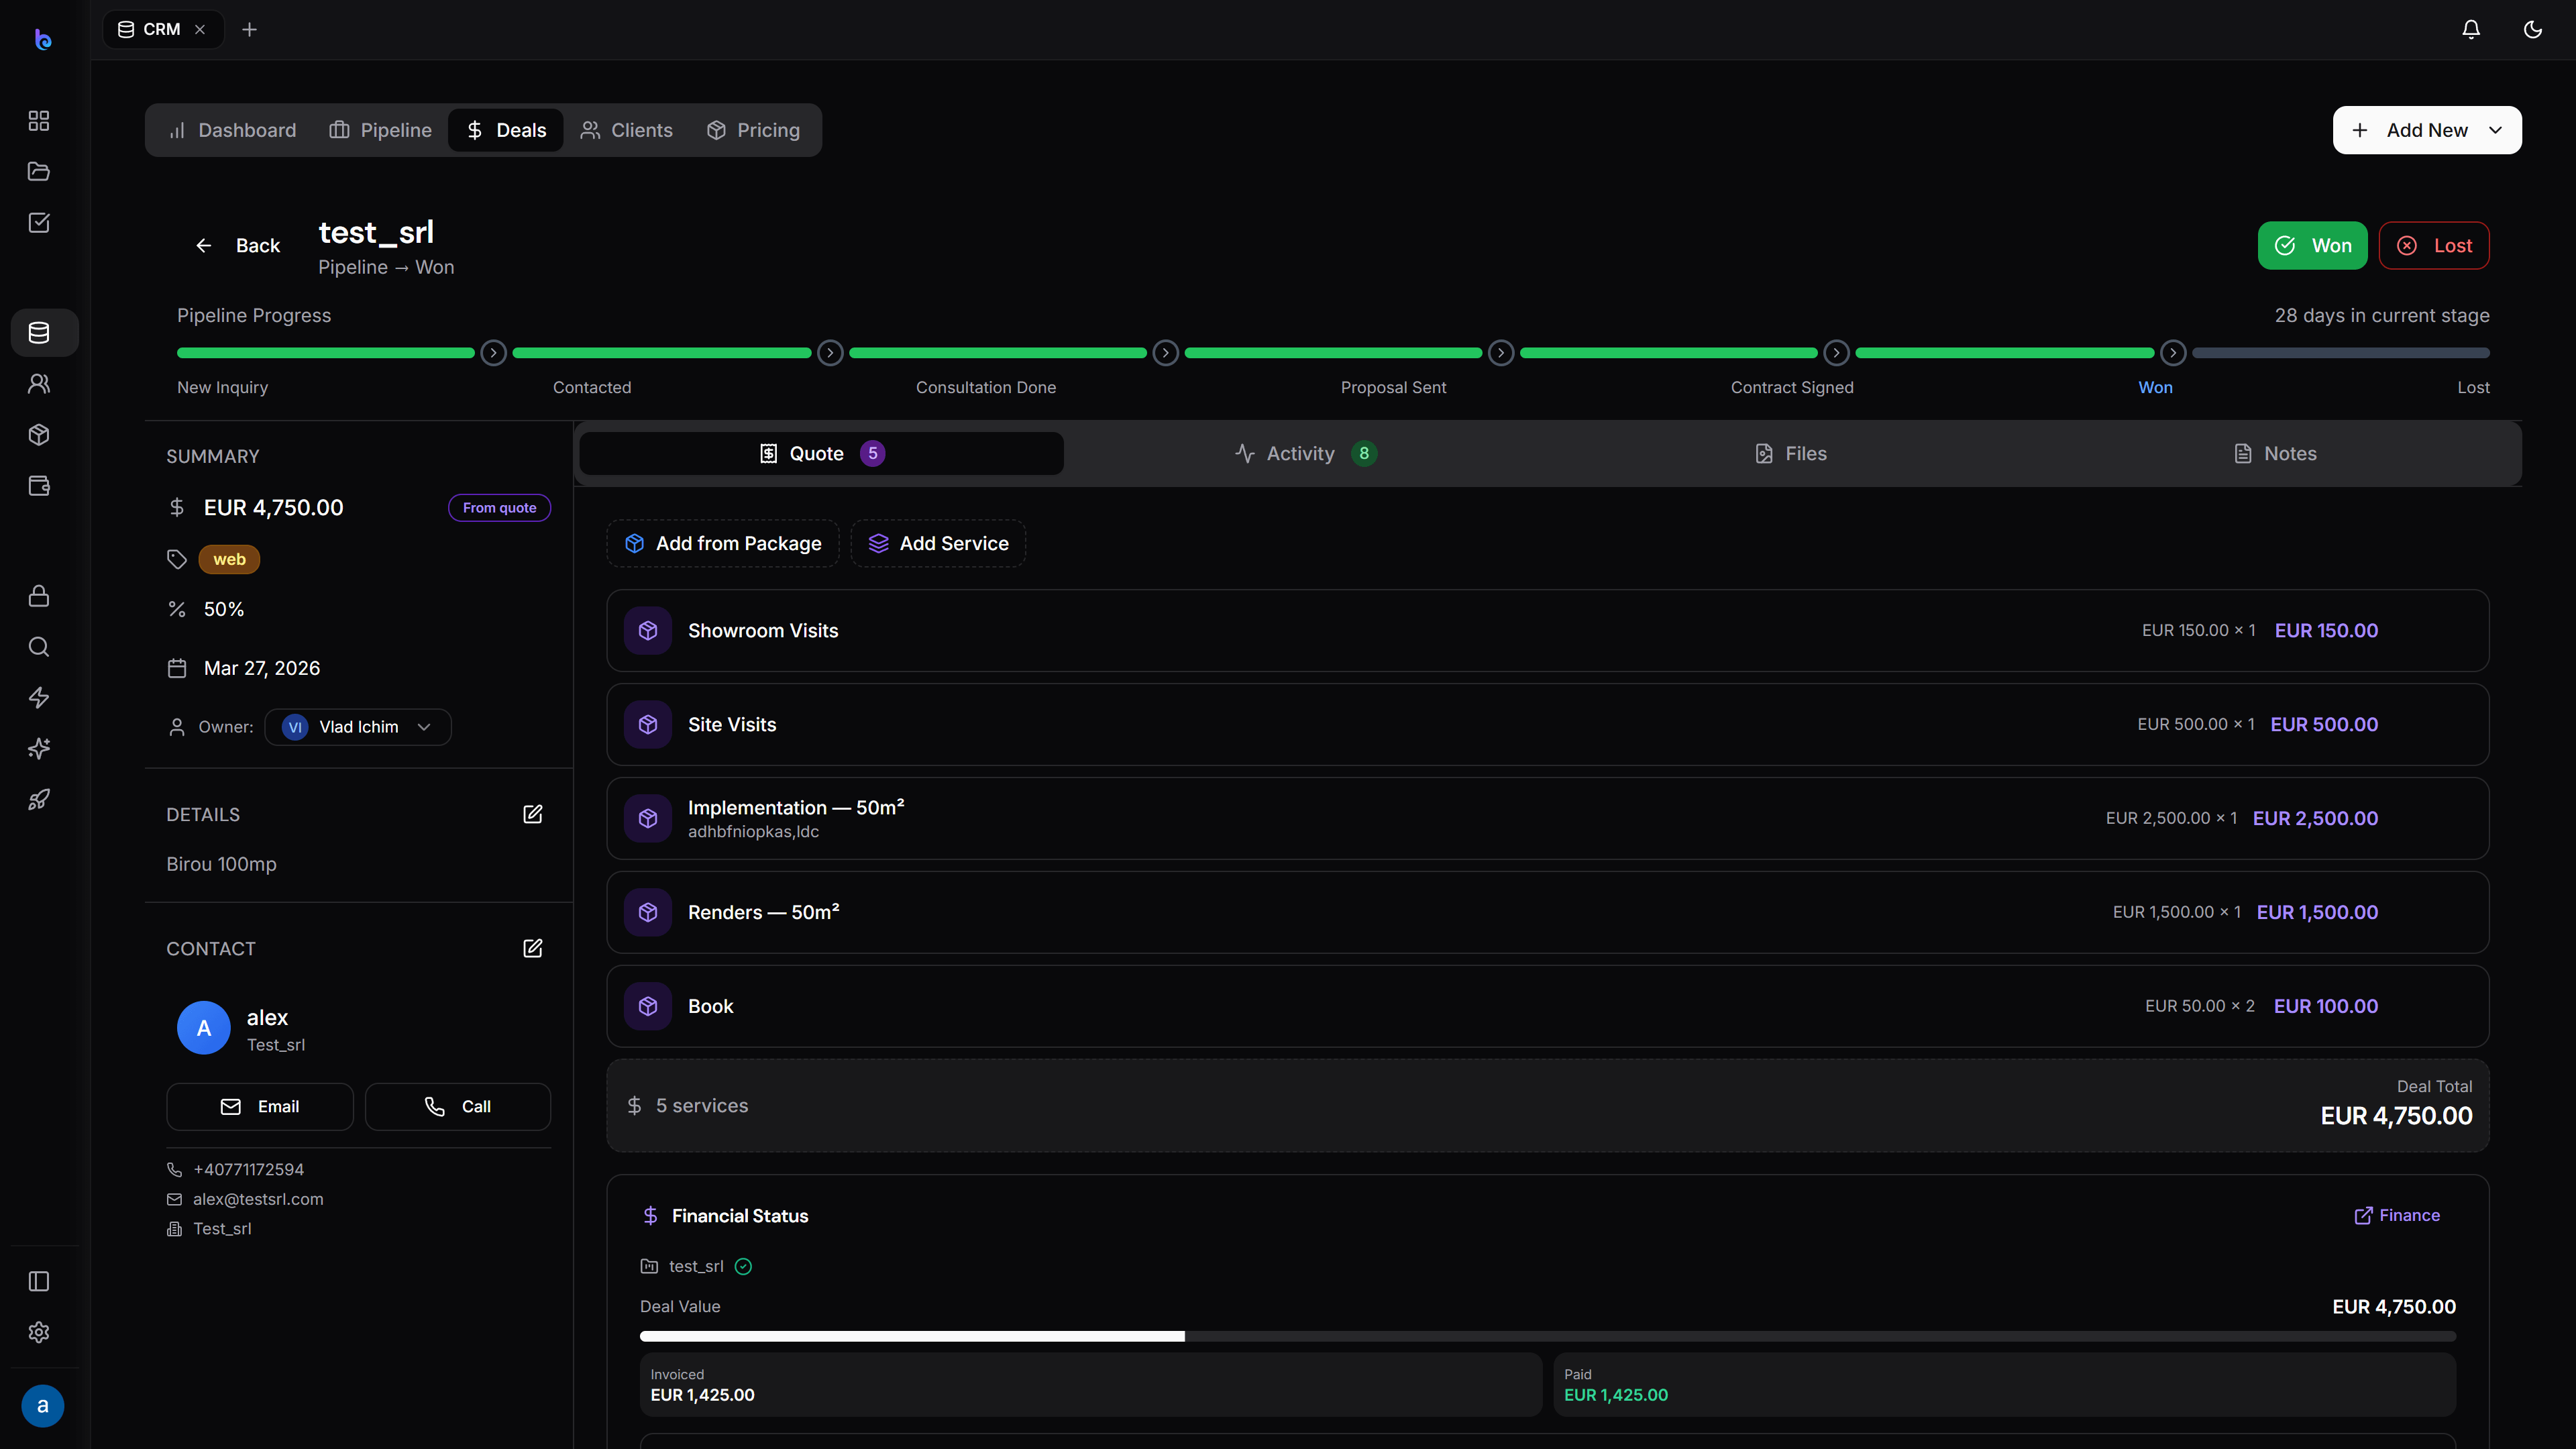Open the Activity tab
This screenshot has width=2576, height=1449.
[1305, 453]
